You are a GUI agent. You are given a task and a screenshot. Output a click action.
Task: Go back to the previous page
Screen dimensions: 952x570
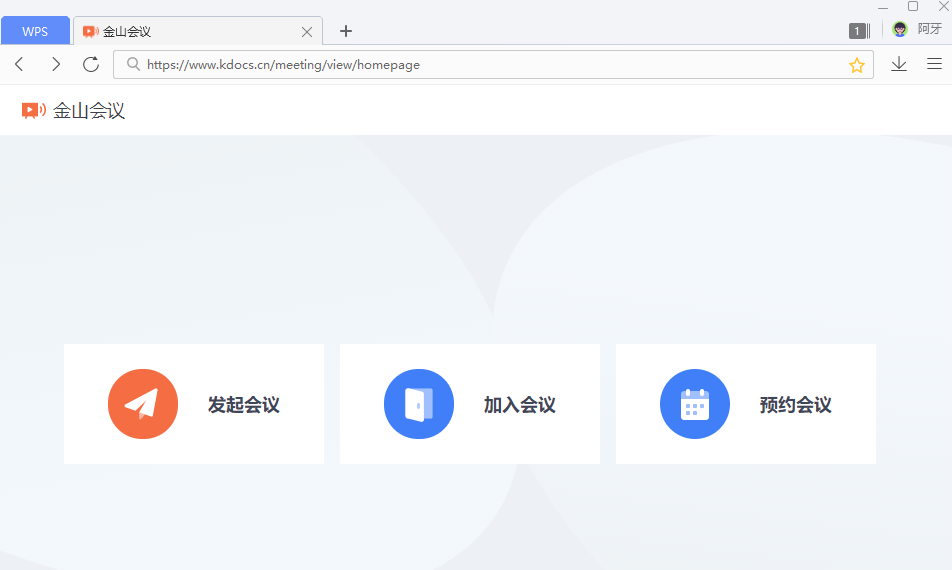tap(19, 64)
